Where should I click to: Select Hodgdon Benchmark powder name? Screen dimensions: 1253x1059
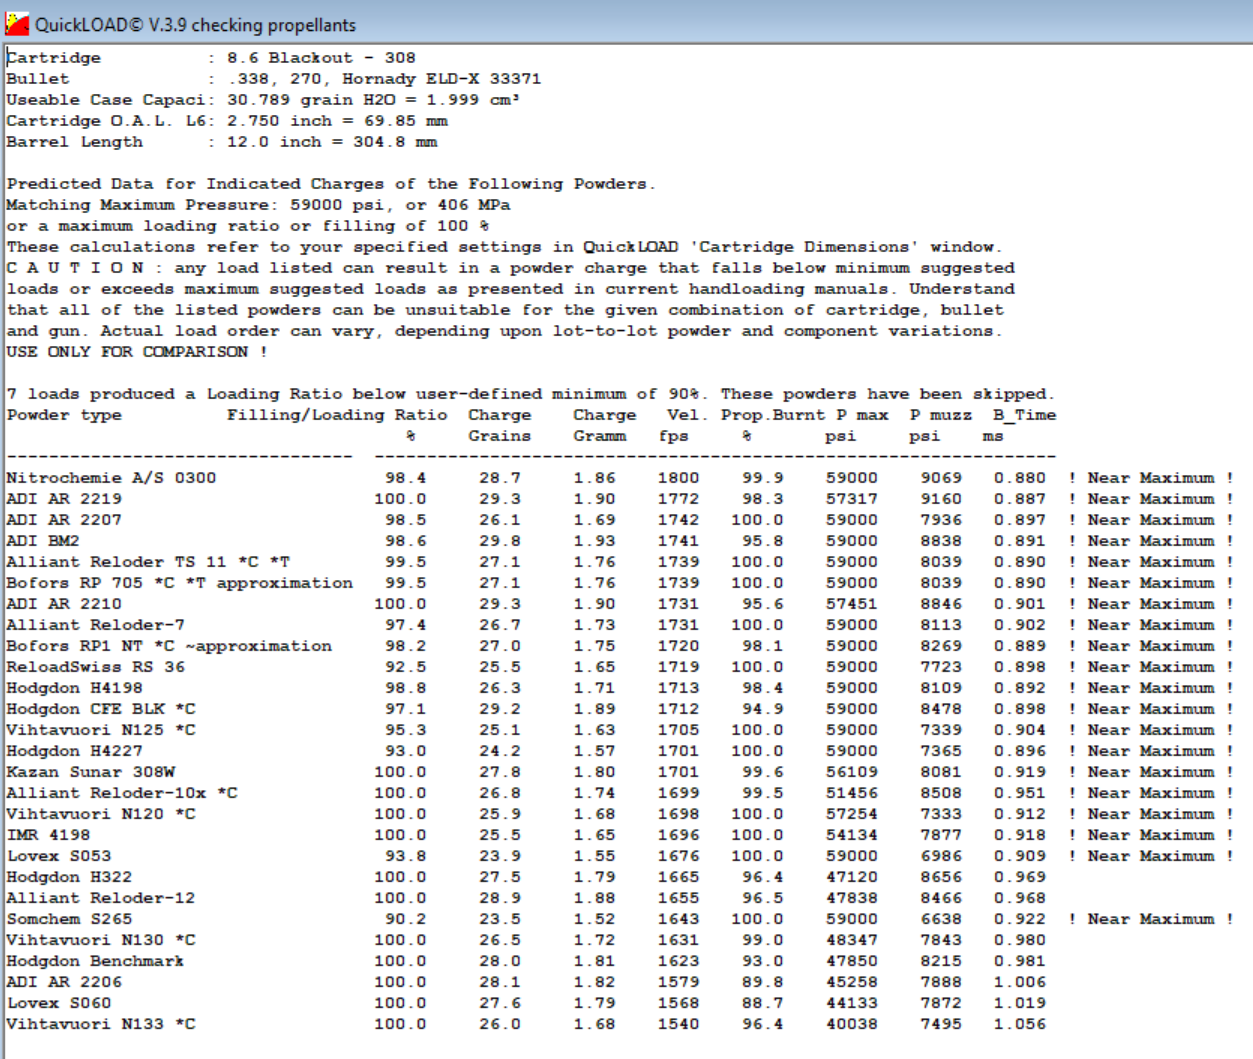tap(95, 961)
